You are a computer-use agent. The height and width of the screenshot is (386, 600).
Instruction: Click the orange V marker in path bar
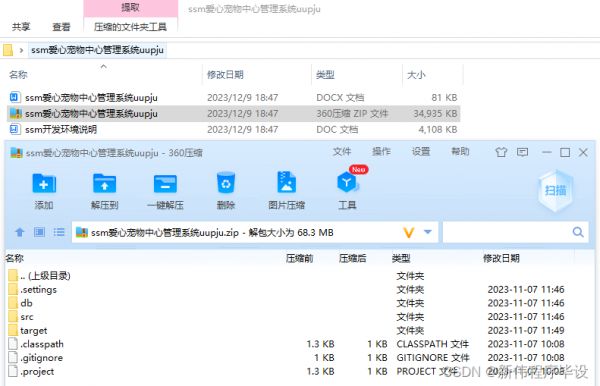pos(409,232)
